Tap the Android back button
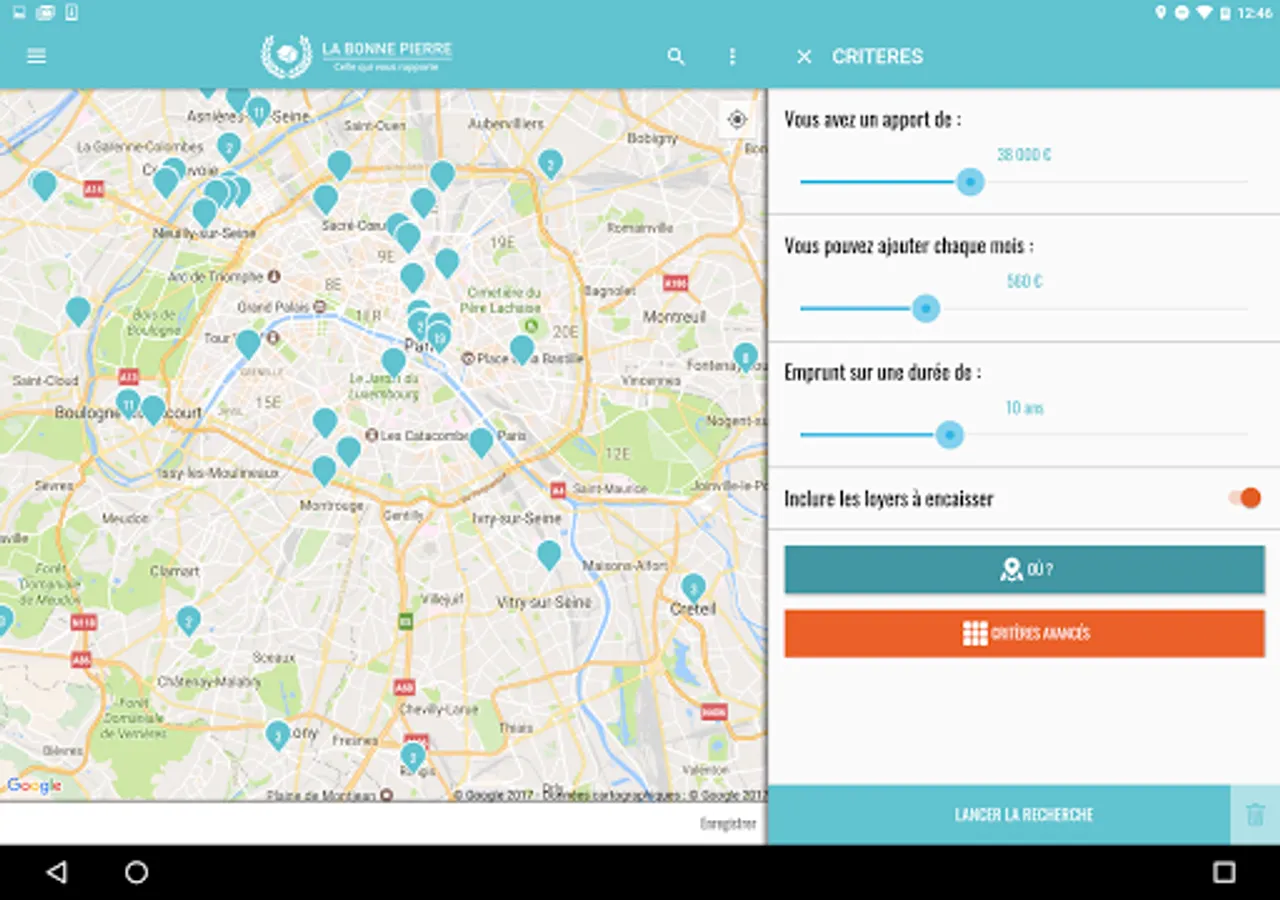This screenshot has width=1280, height=900. pos(57,872)
